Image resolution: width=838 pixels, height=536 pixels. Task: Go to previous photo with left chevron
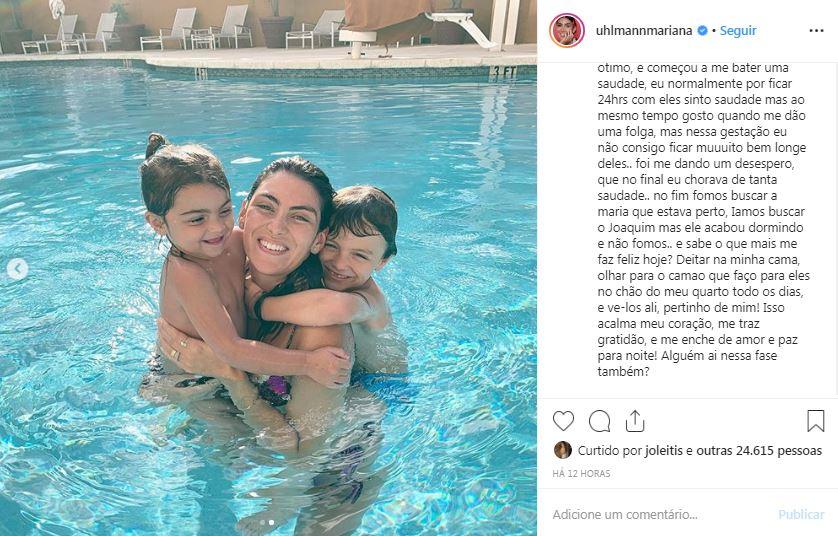(x=18, y=269)
